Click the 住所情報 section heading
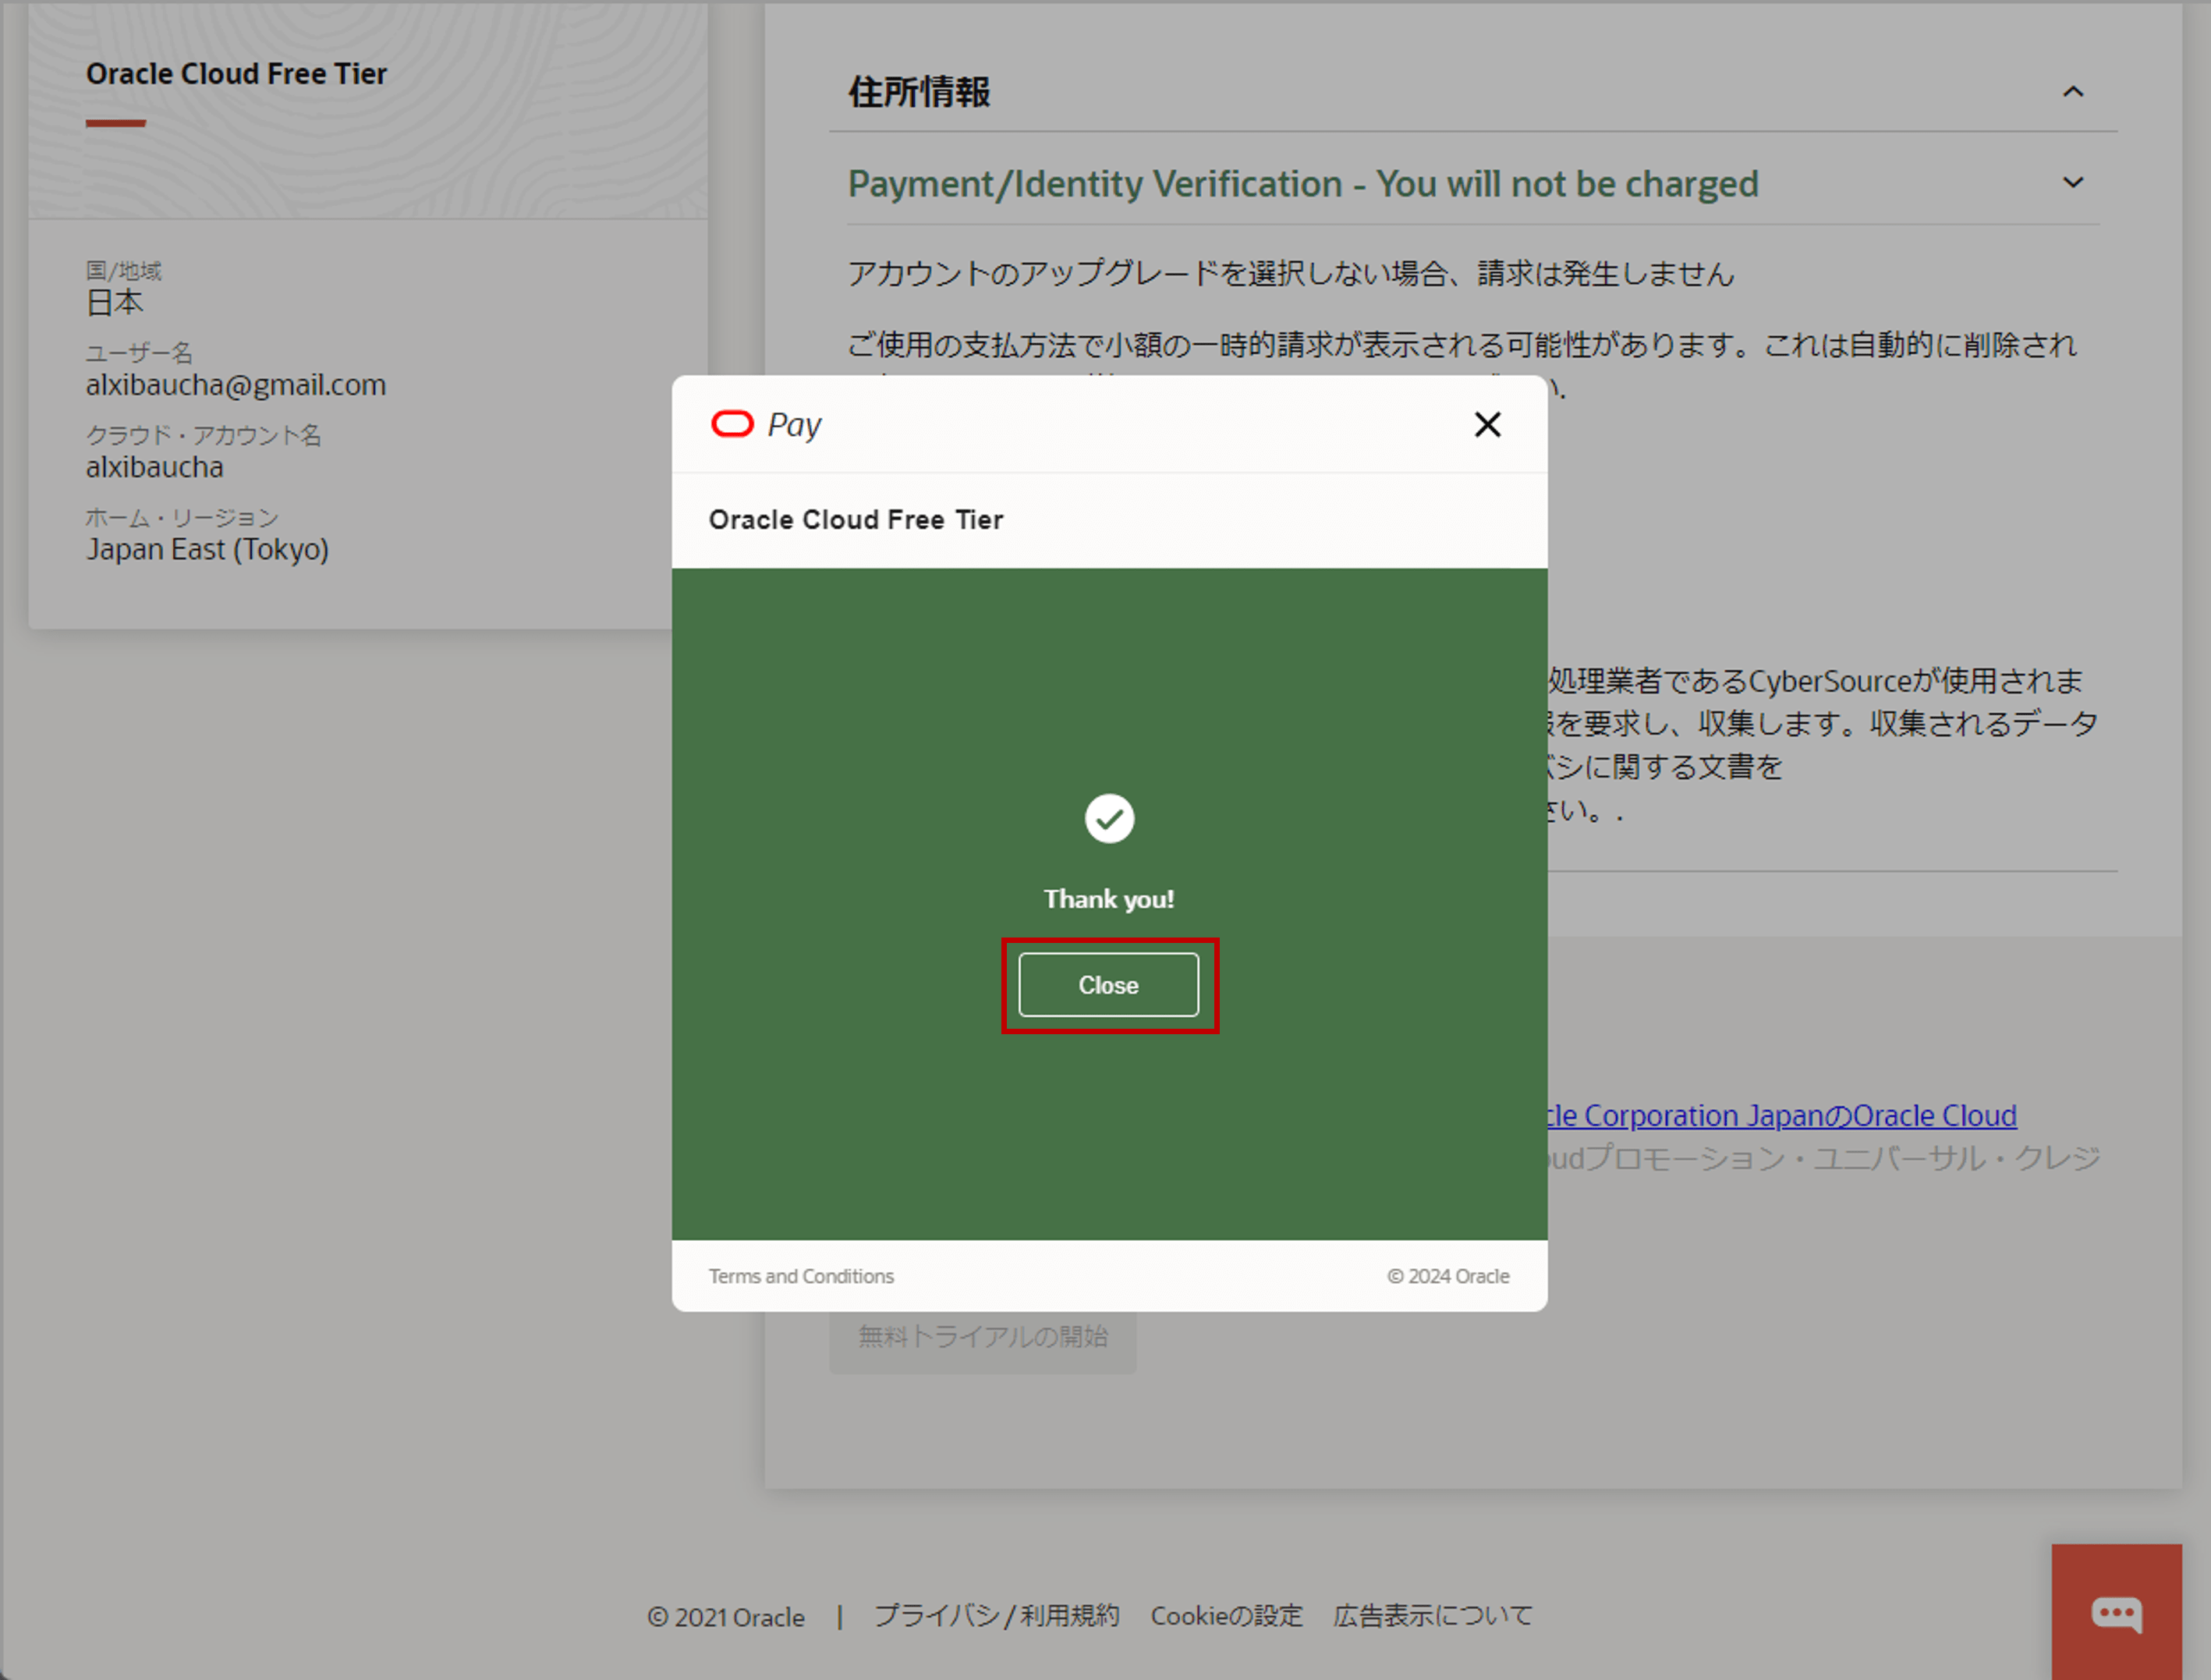The height and width of the screenshot is (1680, 2211). [919, 92]
